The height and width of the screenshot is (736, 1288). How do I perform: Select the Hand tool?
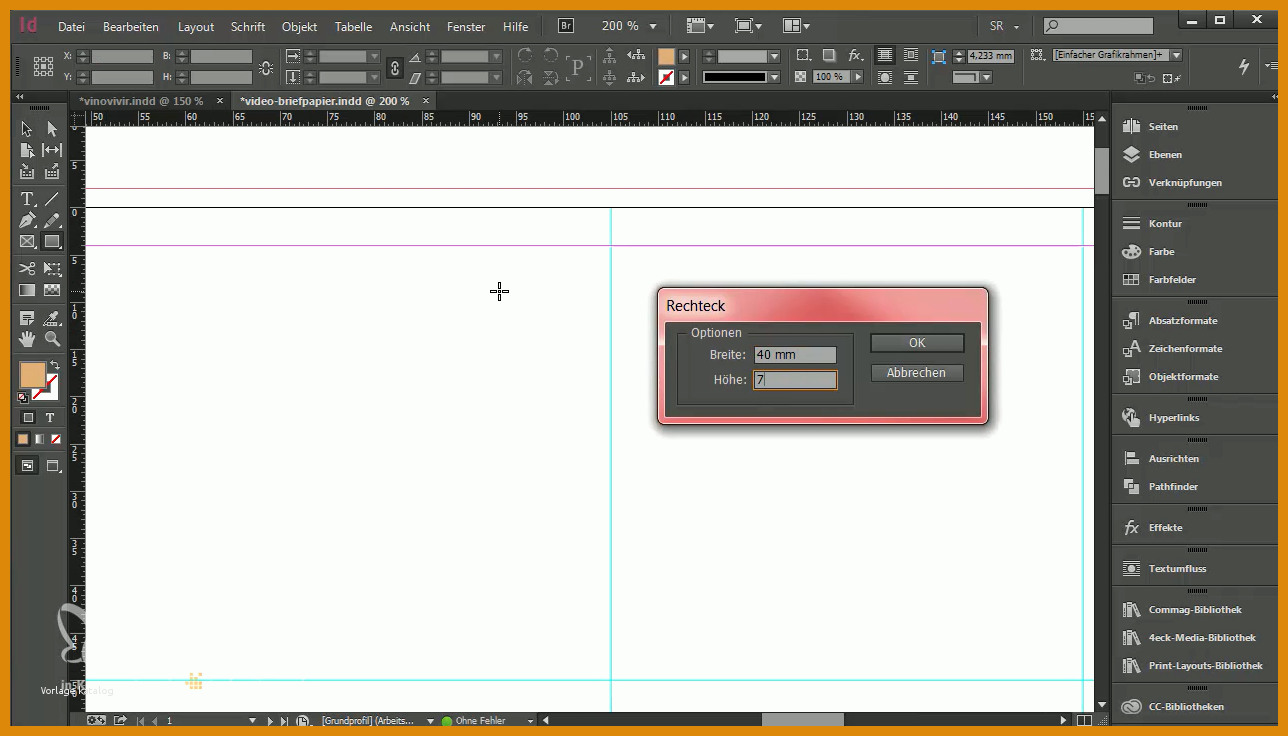(27, 339)
